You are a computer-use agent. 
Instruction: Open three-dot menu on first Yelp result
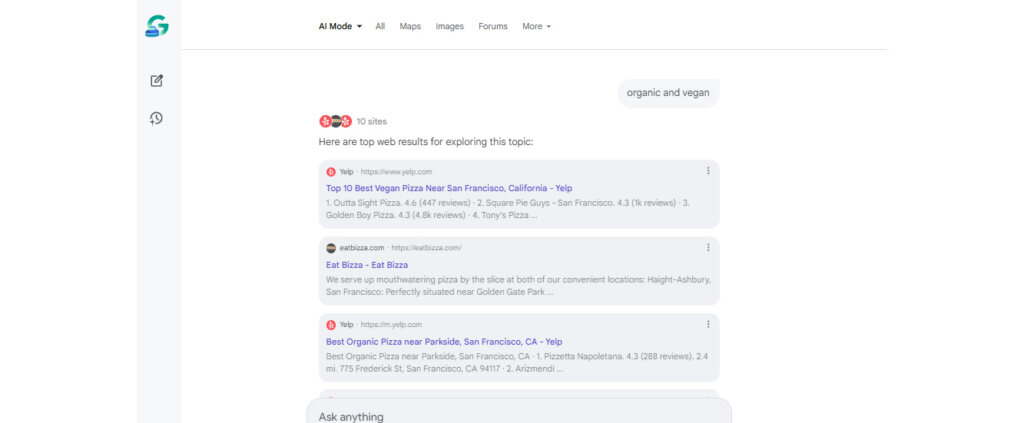pyautogui.click(x=708, y=171)
